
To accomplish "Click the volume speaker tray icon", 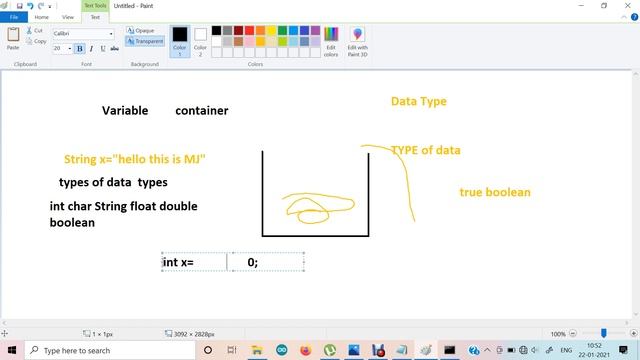I will tap(535, 350).
